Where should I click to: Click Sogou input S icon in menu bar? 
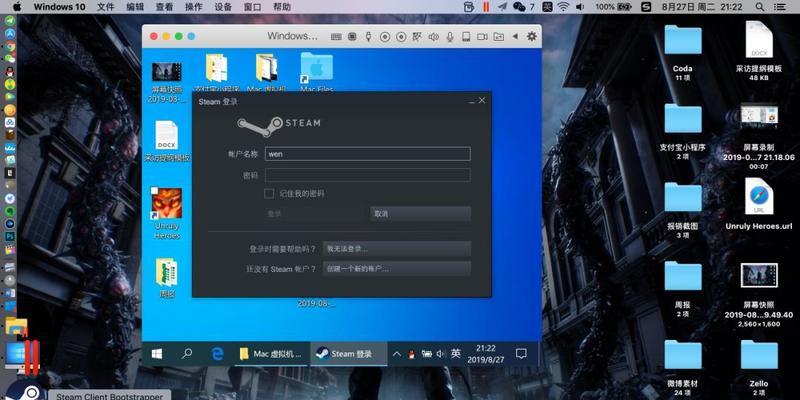tap(646, 7)
